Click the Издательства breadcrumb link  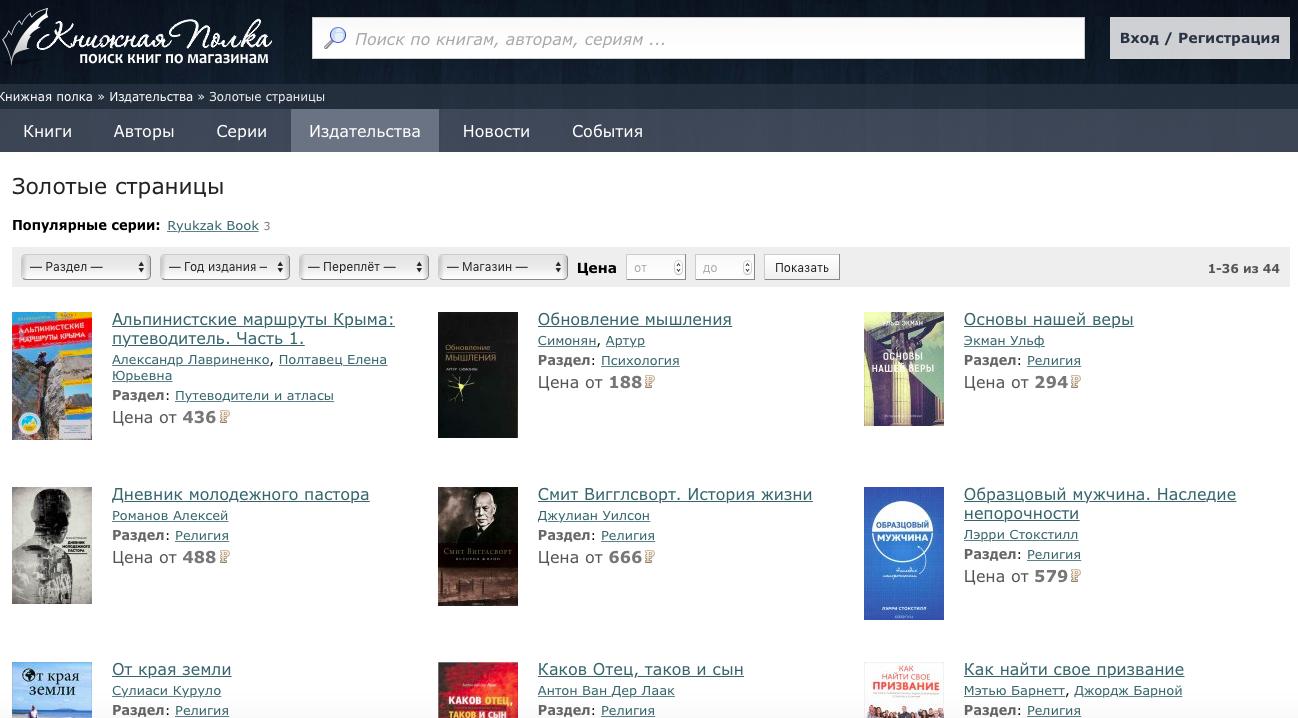pyautogui.click(x=151, y=97)
